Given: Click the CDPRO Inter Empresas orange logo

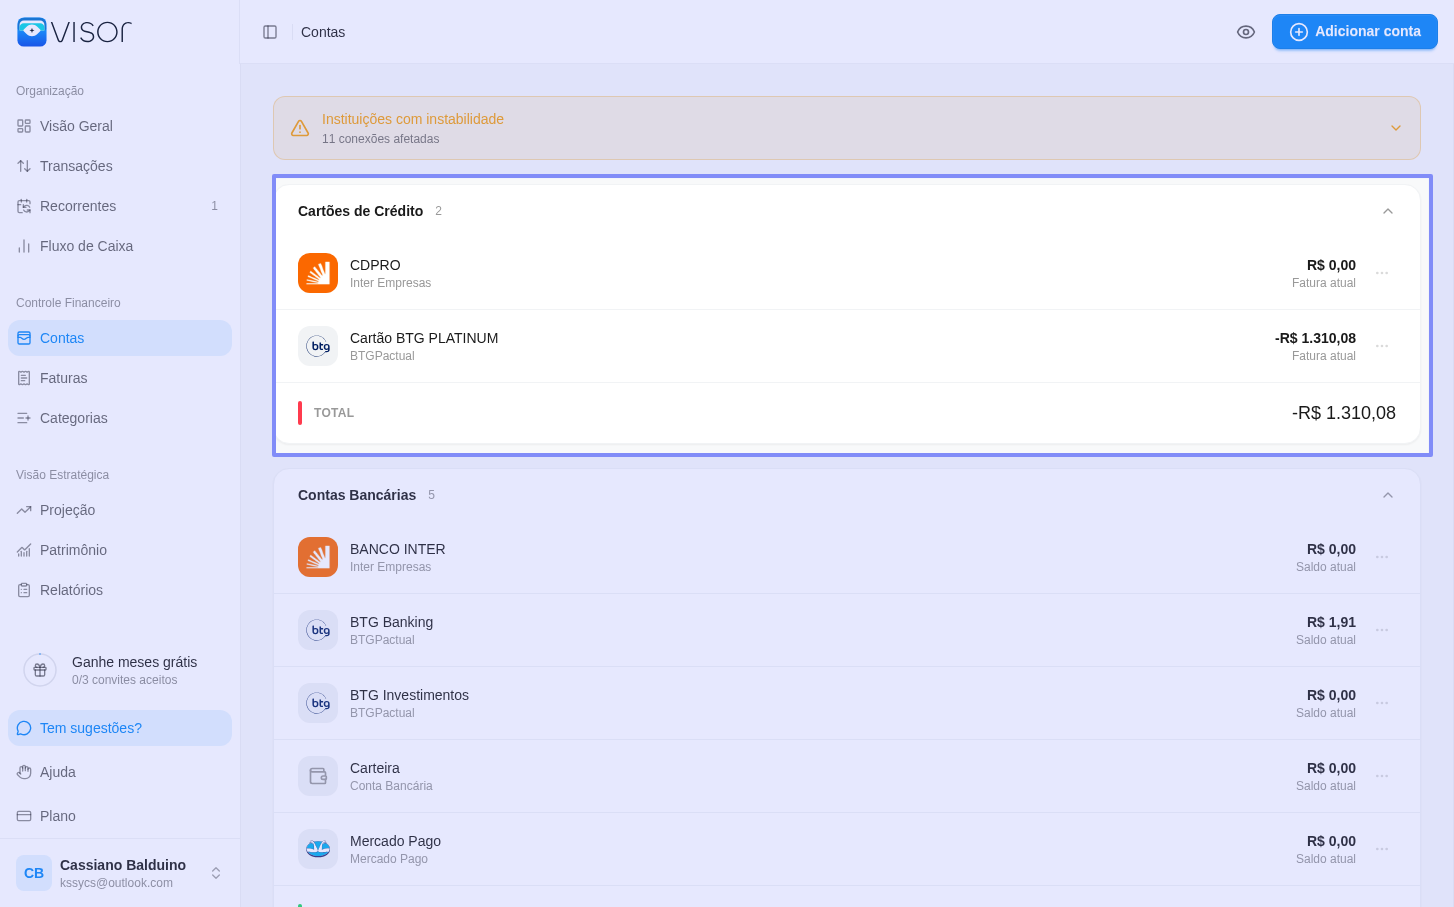Looking at the screenshot, I should [318, 273].
